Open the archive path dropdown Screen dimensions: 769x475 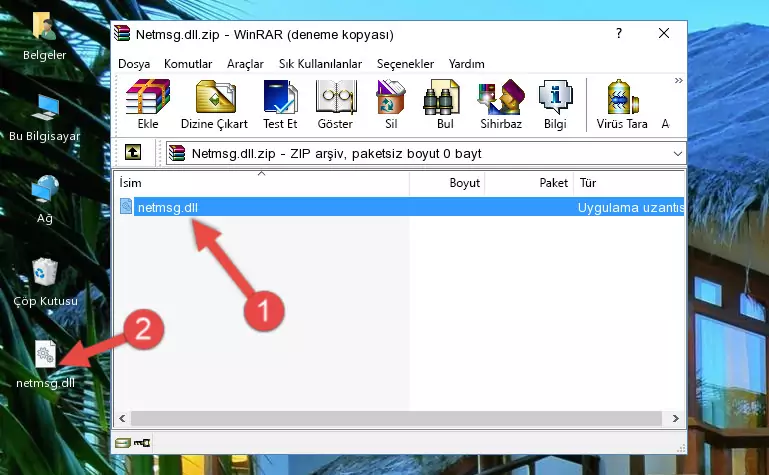pyautogui.click(x=678, y=153)
